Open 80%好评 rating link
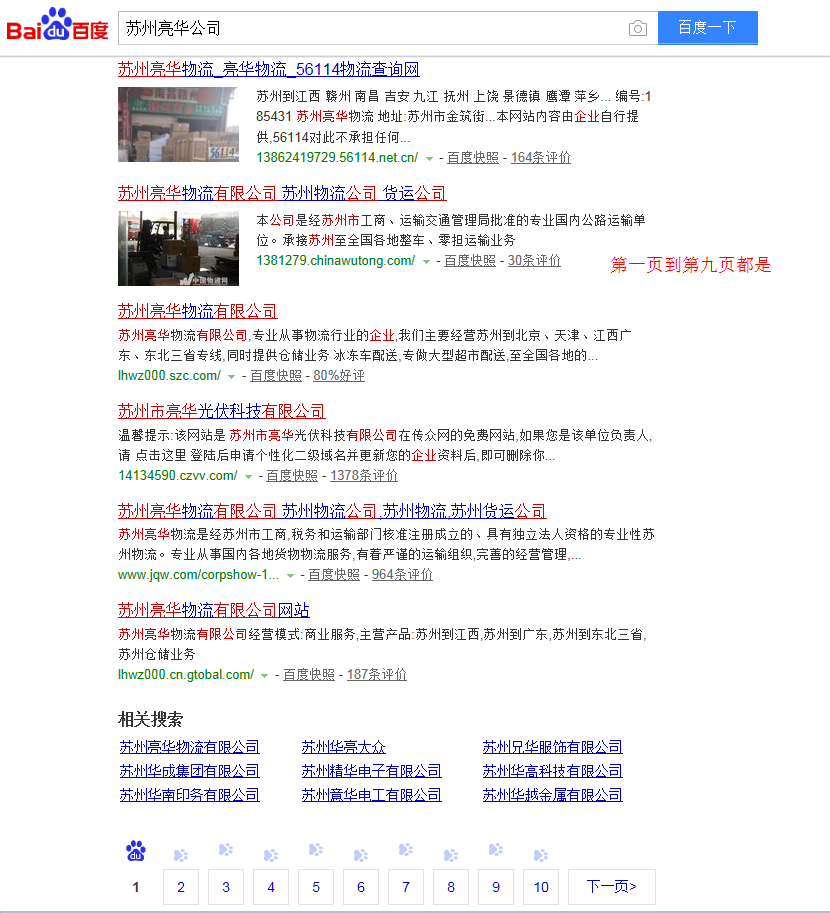The height and width of the screenshot is (913, 830). (339, 376)
